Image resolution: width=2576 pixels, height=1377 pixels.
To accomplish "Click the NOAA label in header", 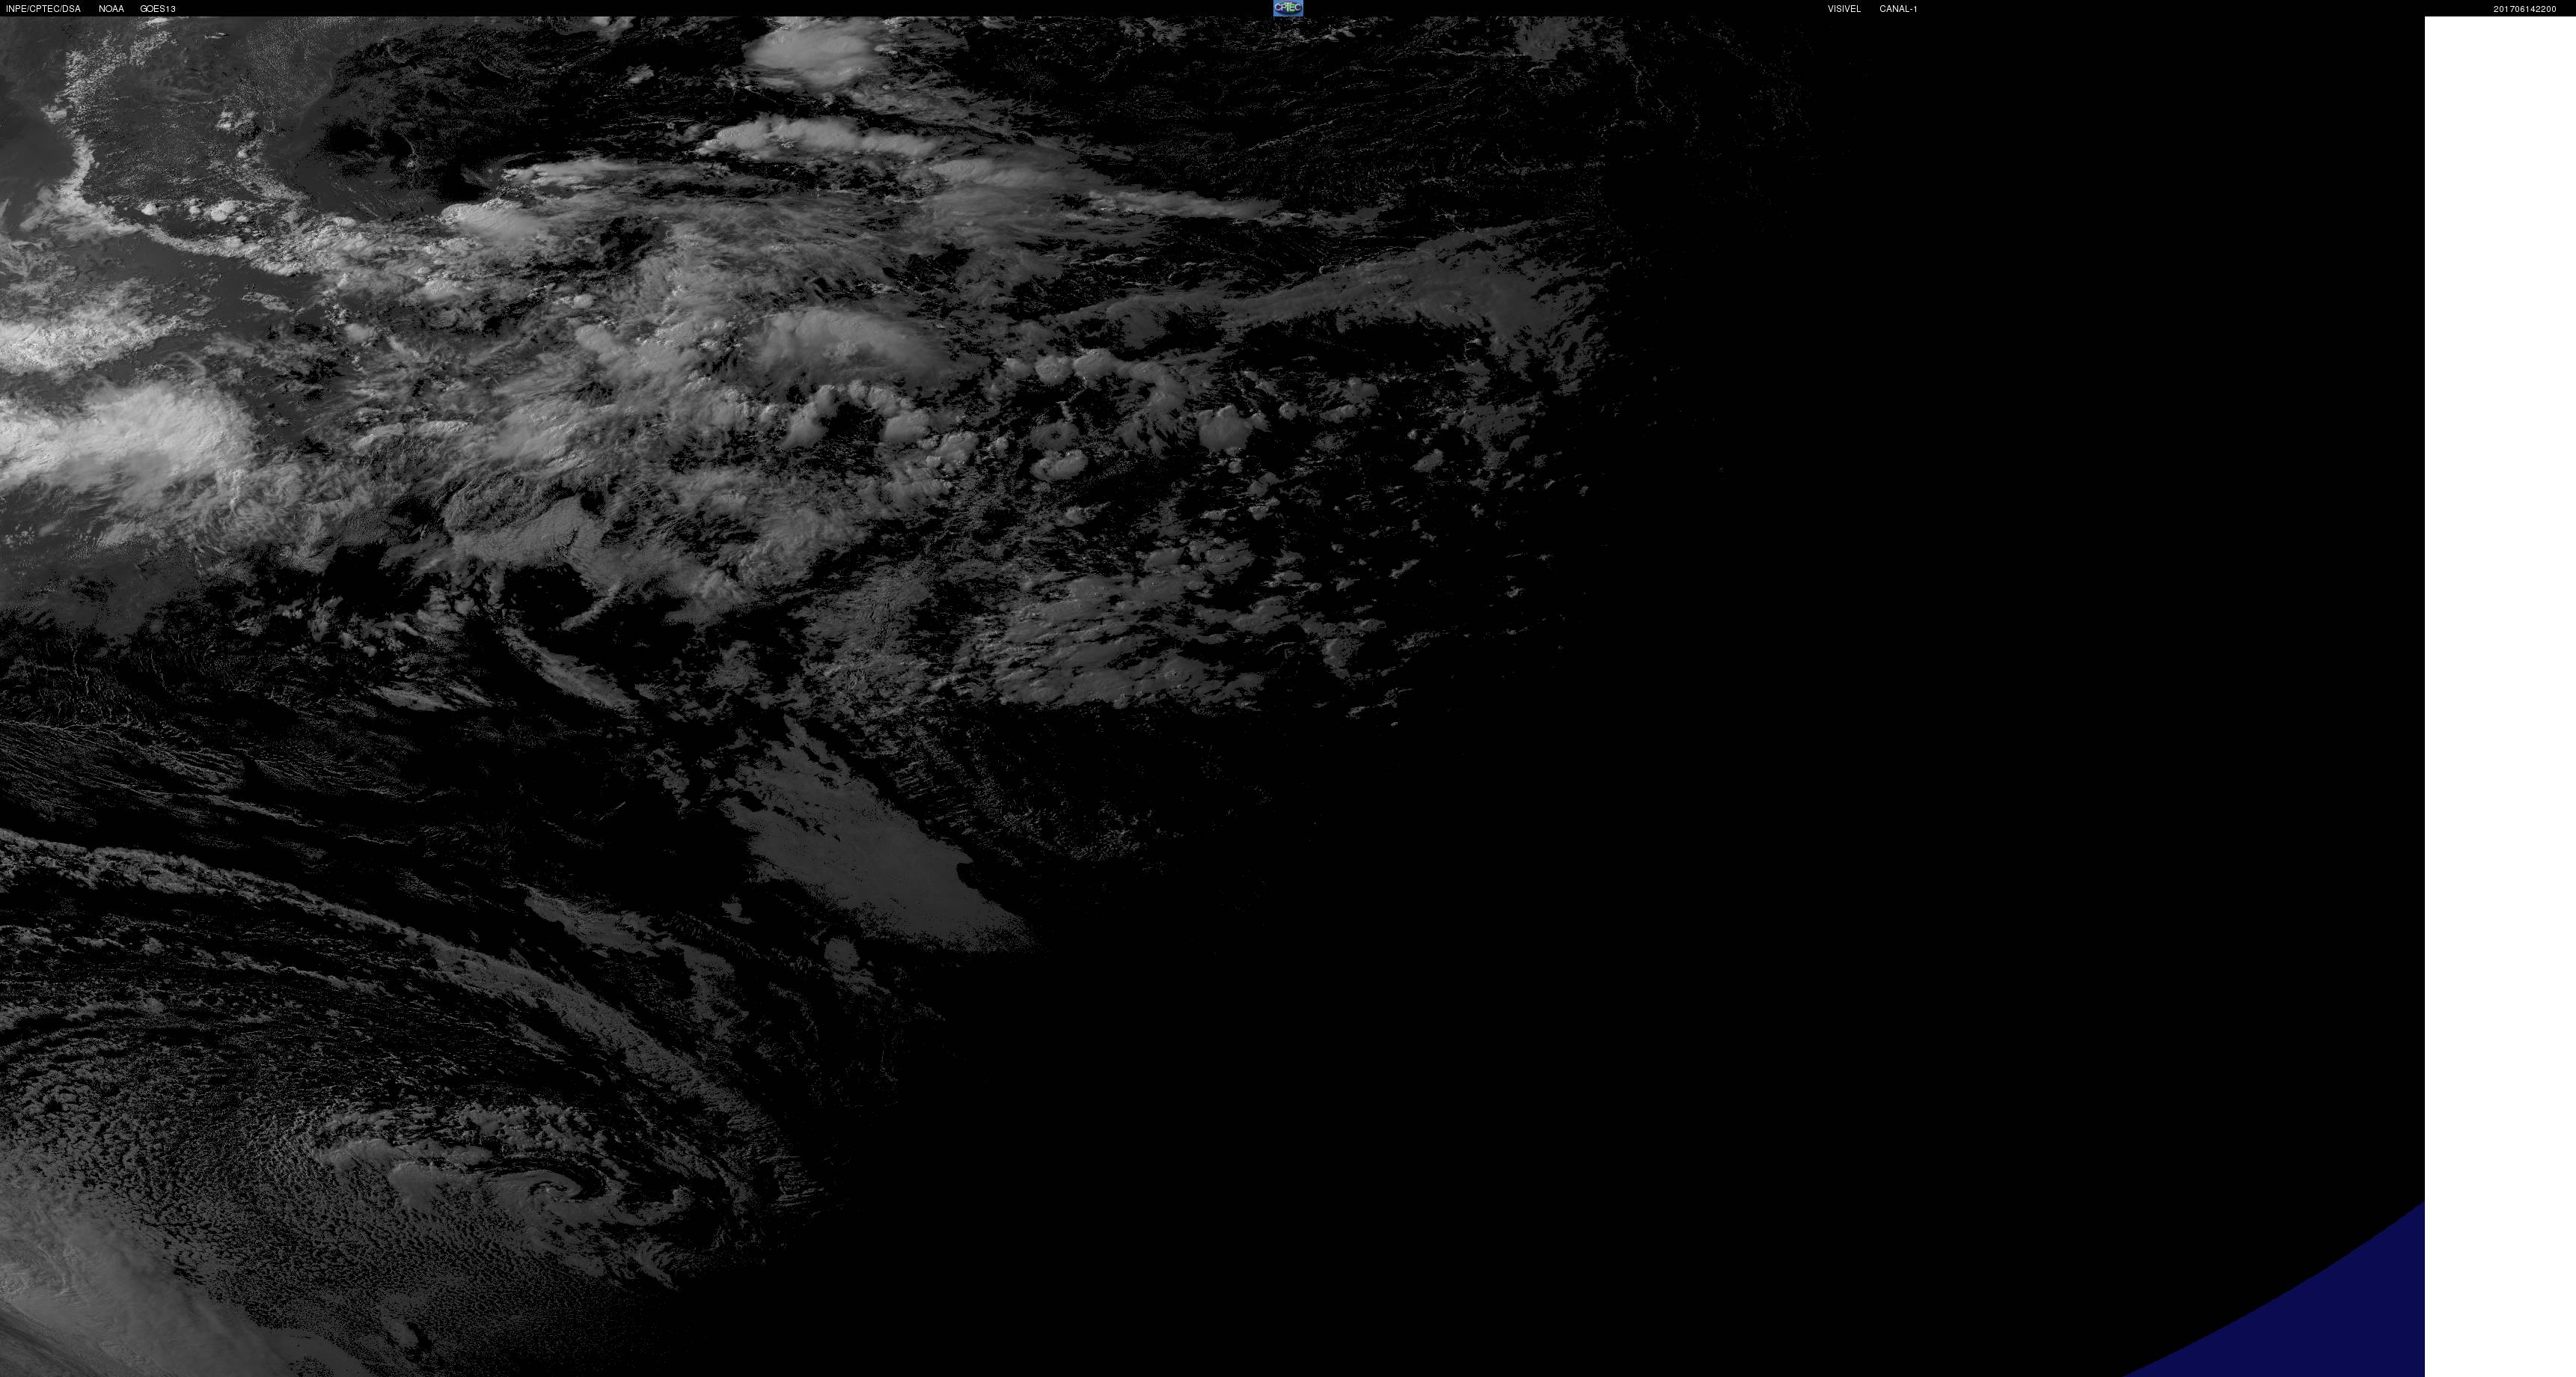I will (x=111, y=9).
